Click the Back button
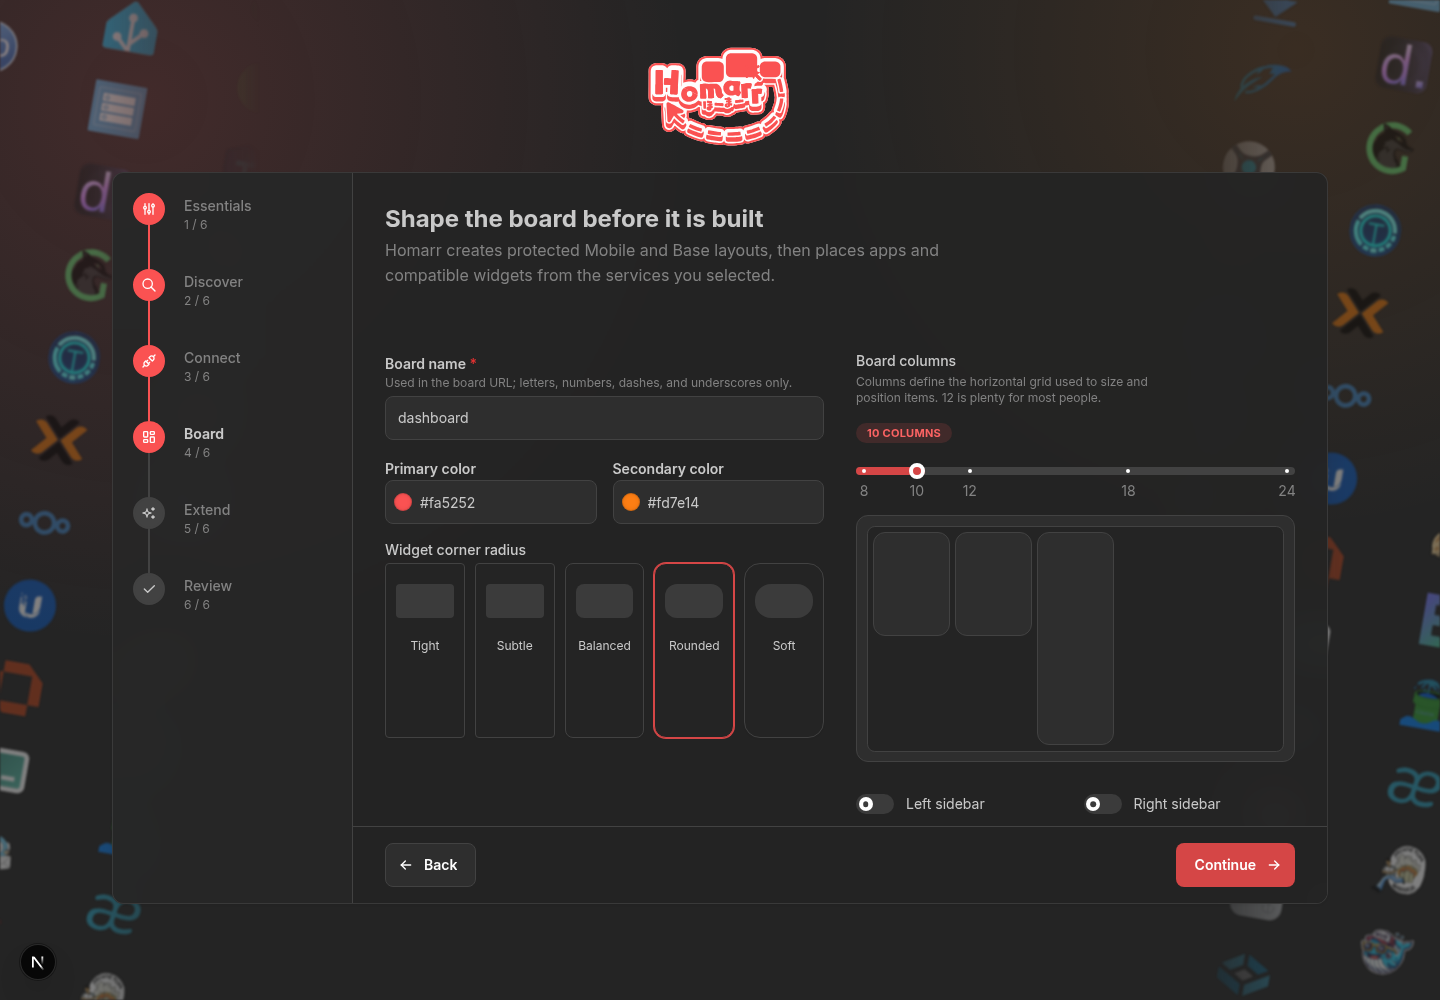The height and width of the screenshot is (1000, 1440). [x=430, y=865]
